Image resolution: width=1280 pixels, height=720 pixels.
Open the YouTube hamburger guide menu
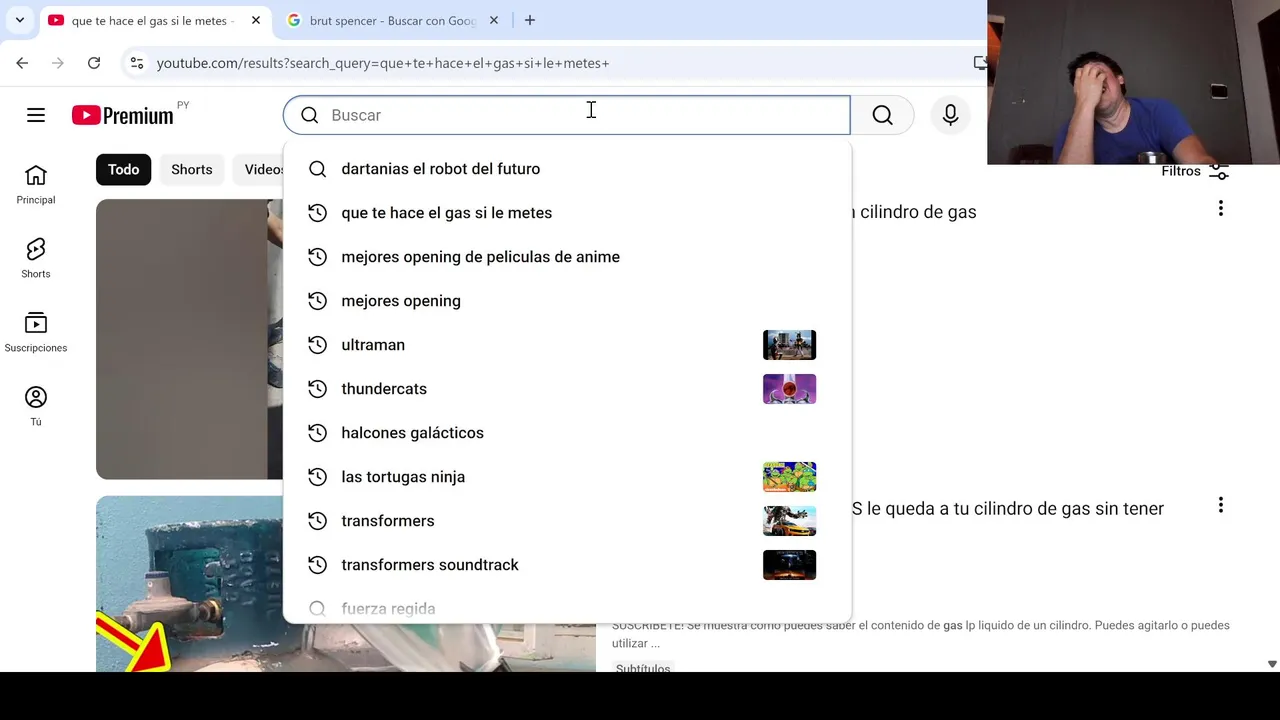36,115
